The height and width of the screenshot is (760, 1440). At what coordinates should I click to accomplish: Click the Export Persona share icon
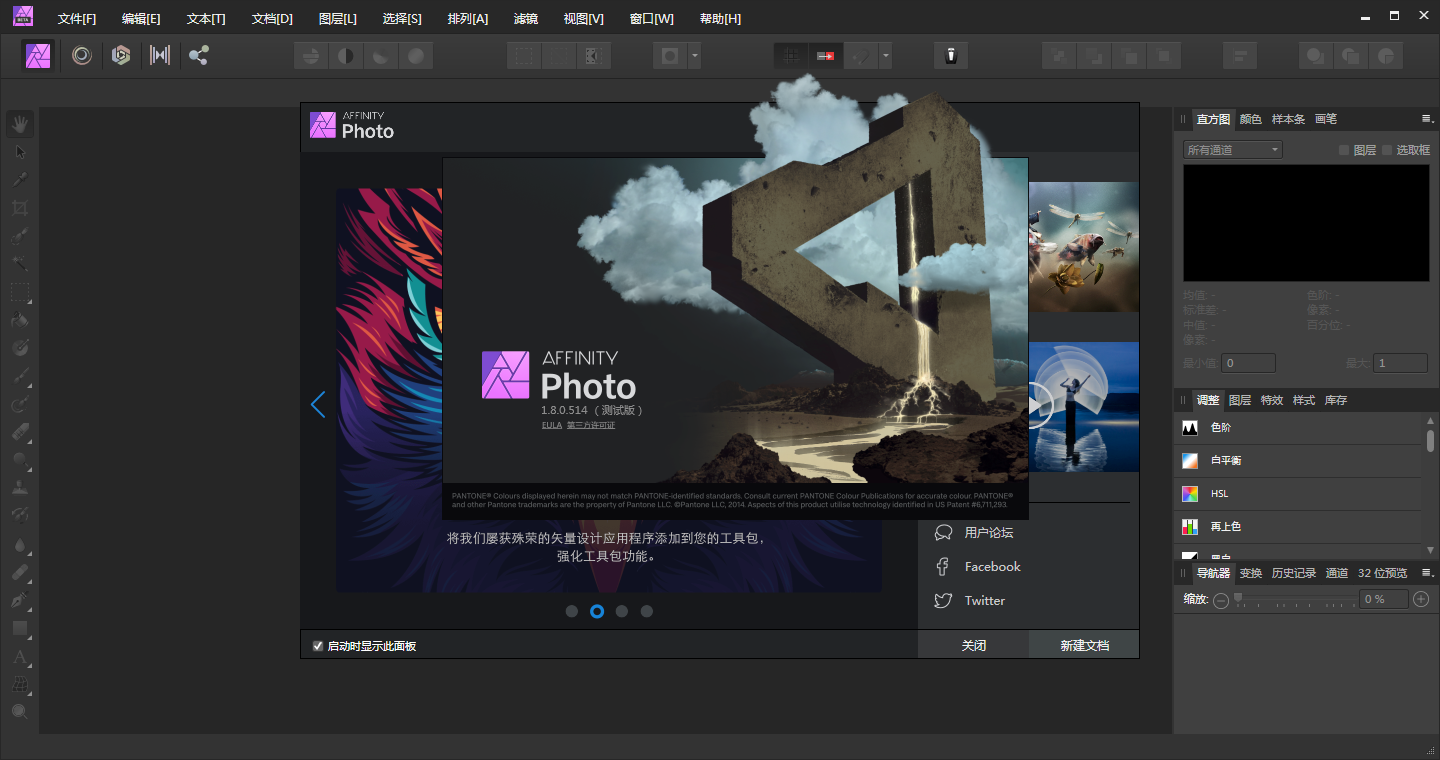[x=198, y=55]
